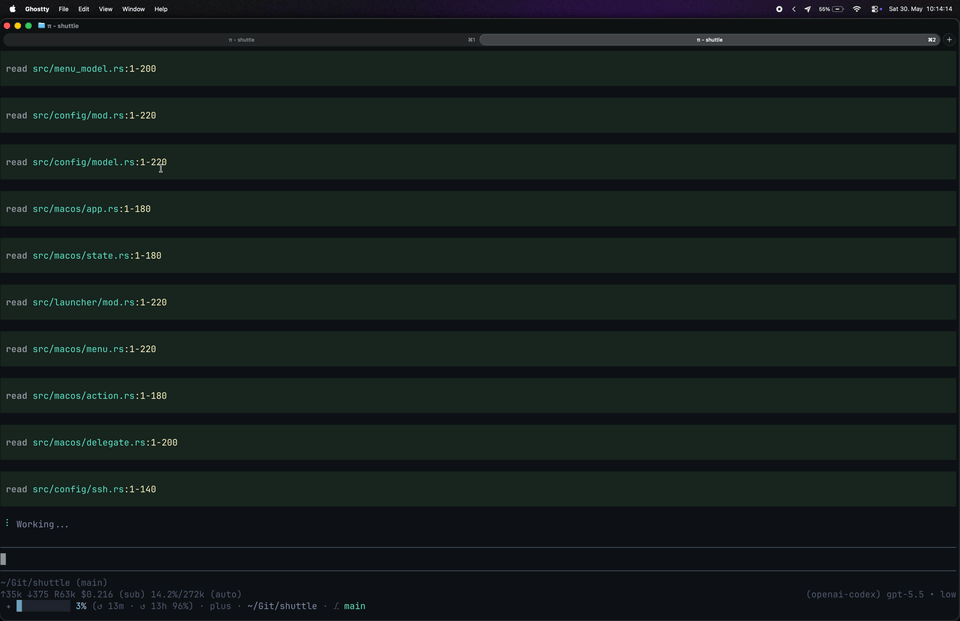The height and width of the screenshot is (621, 960).
Task: Open the Wi-Fi menu
Action: 857,9
